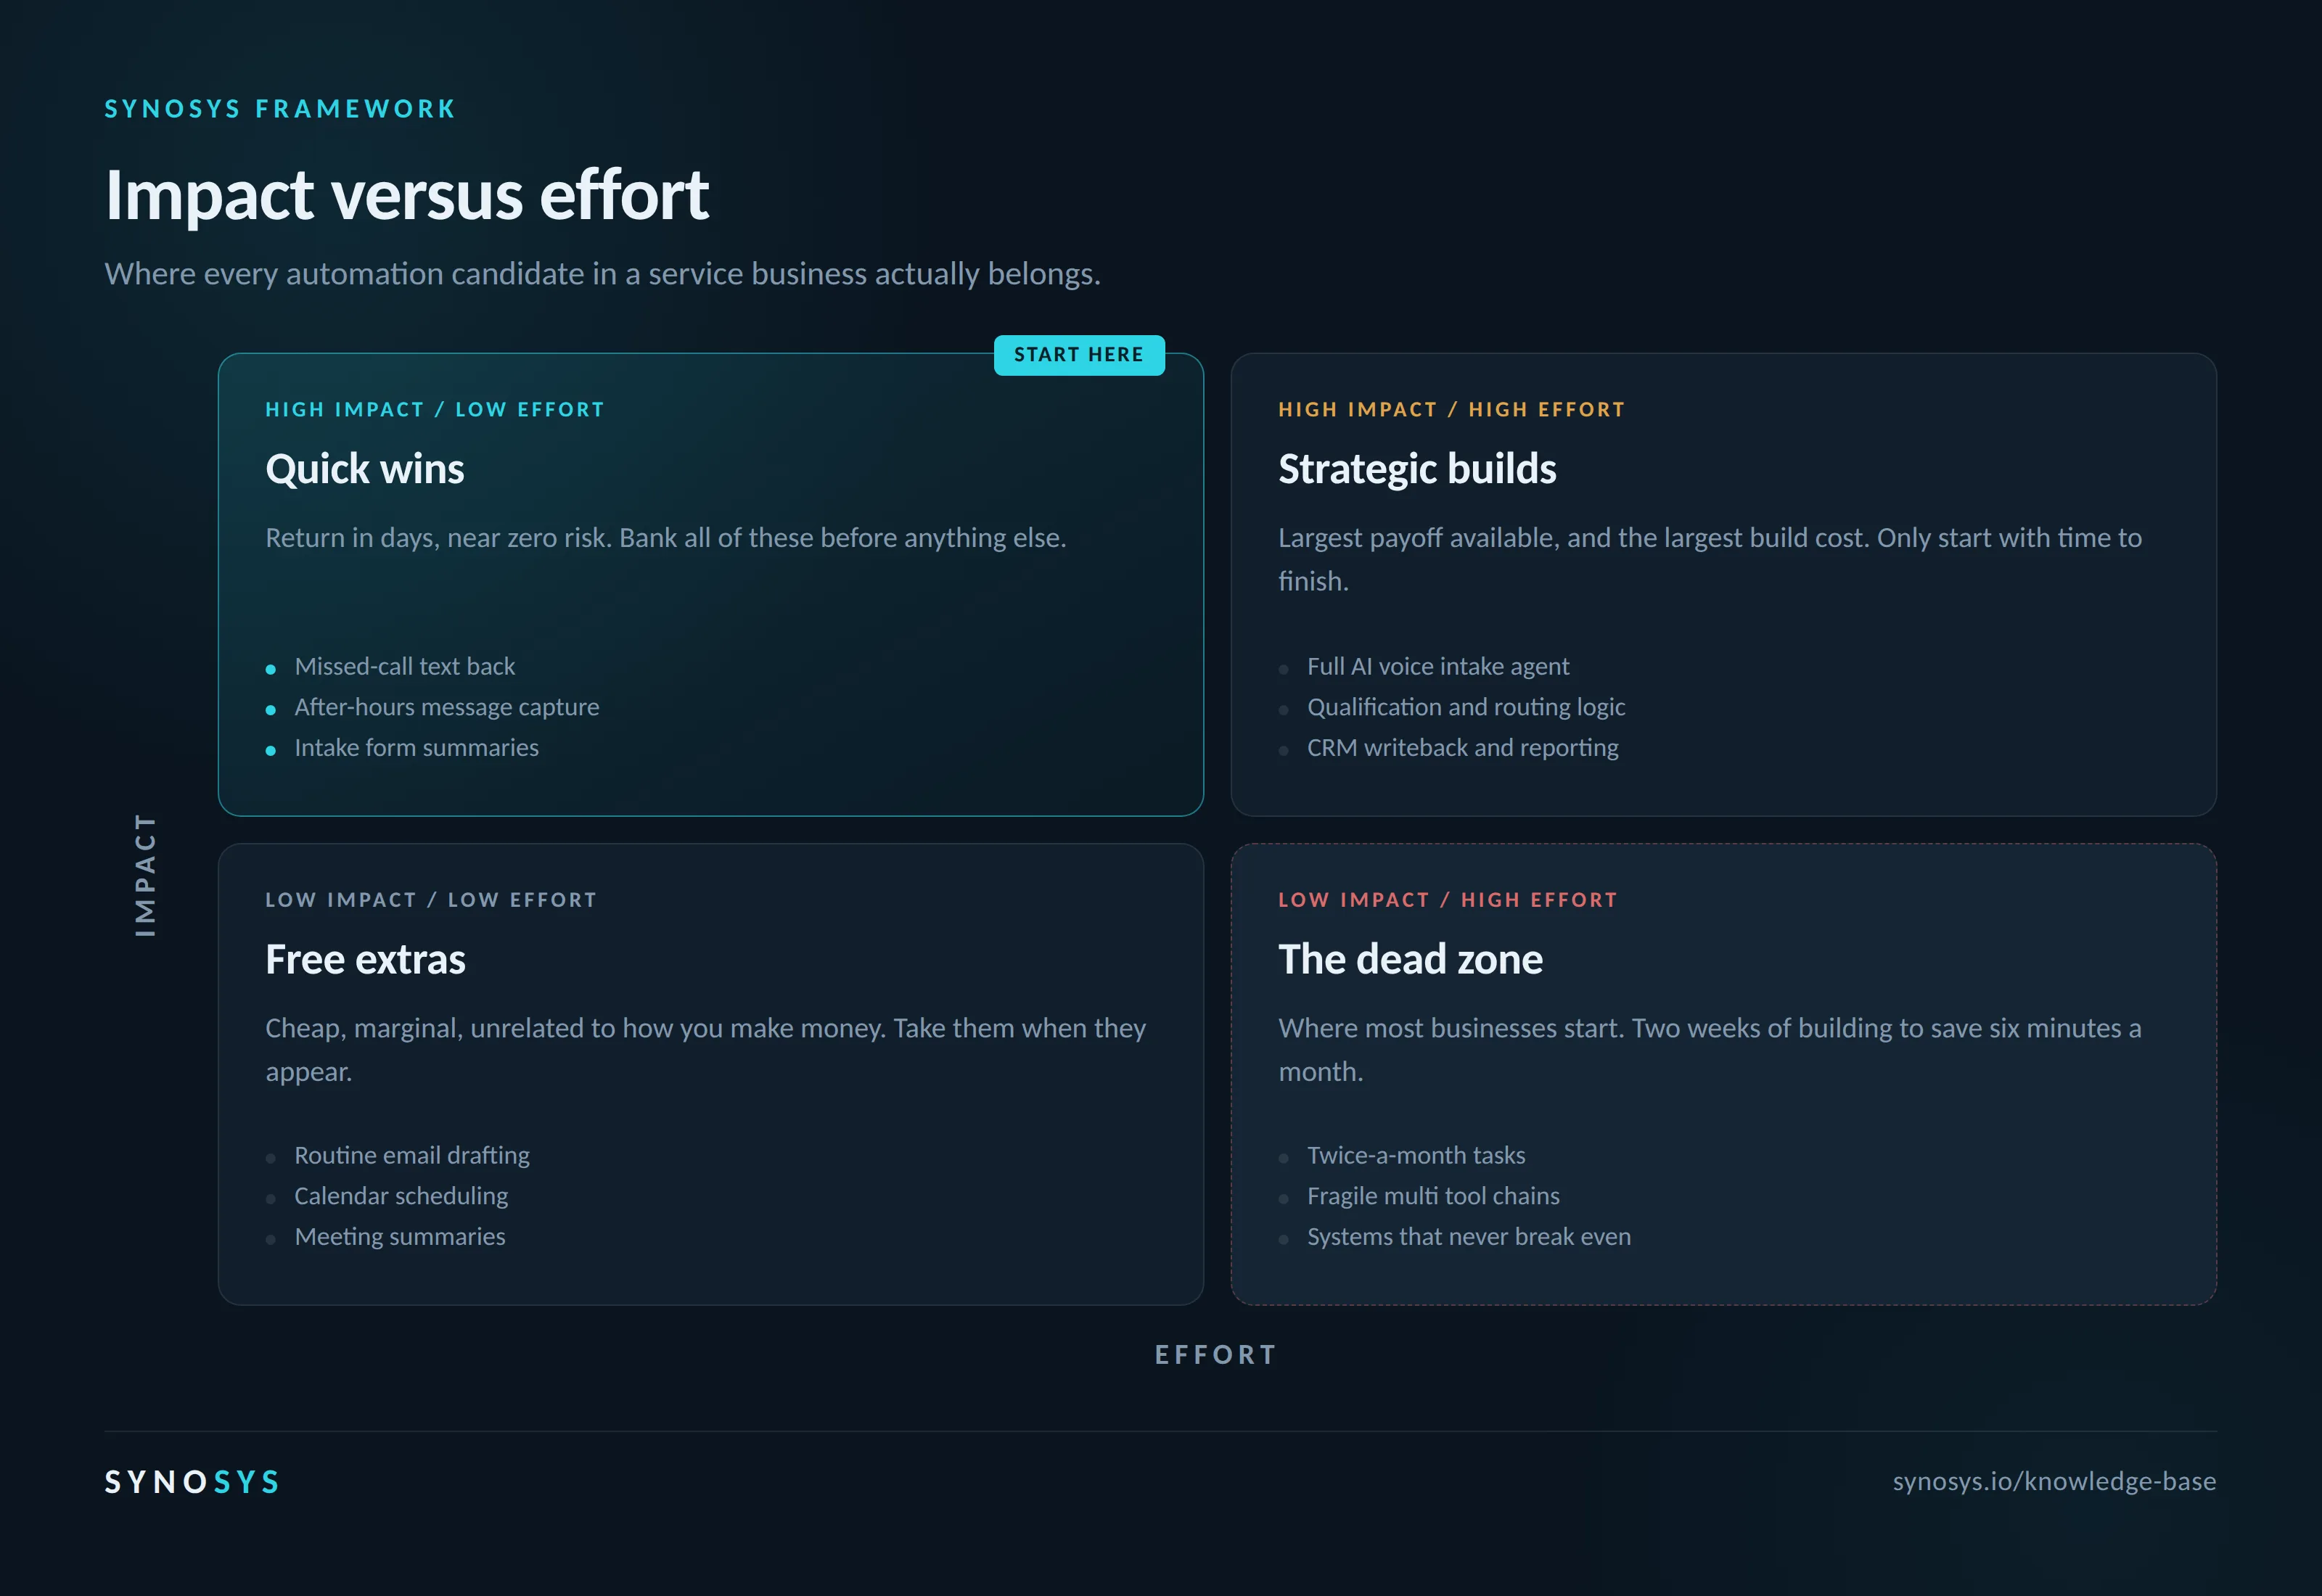This screenshot has height=1596, width=2322.
Task: Click the SYNOSYS logo in footer
Action: [x=192, y=1482]
